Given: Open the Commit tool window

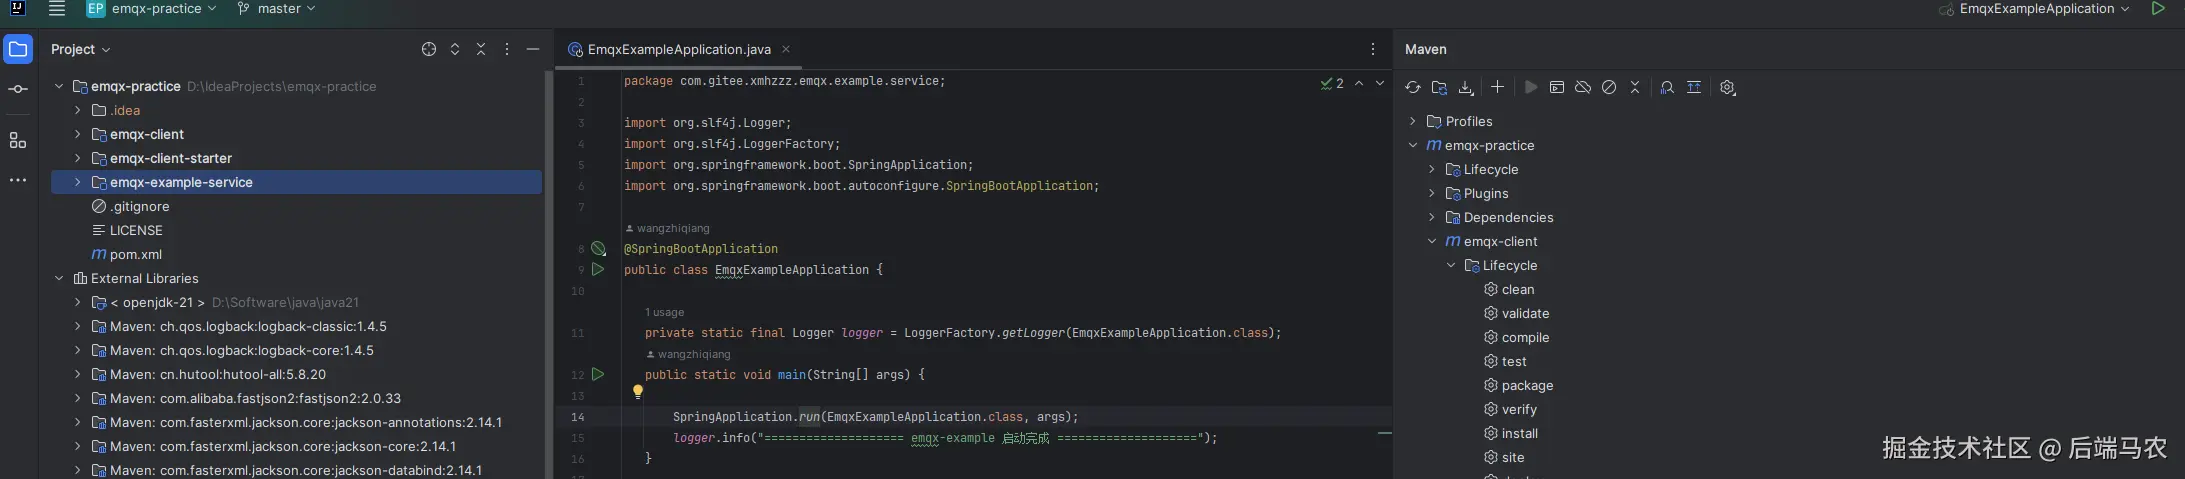Looking at the screenshot, I should [18, 89].
